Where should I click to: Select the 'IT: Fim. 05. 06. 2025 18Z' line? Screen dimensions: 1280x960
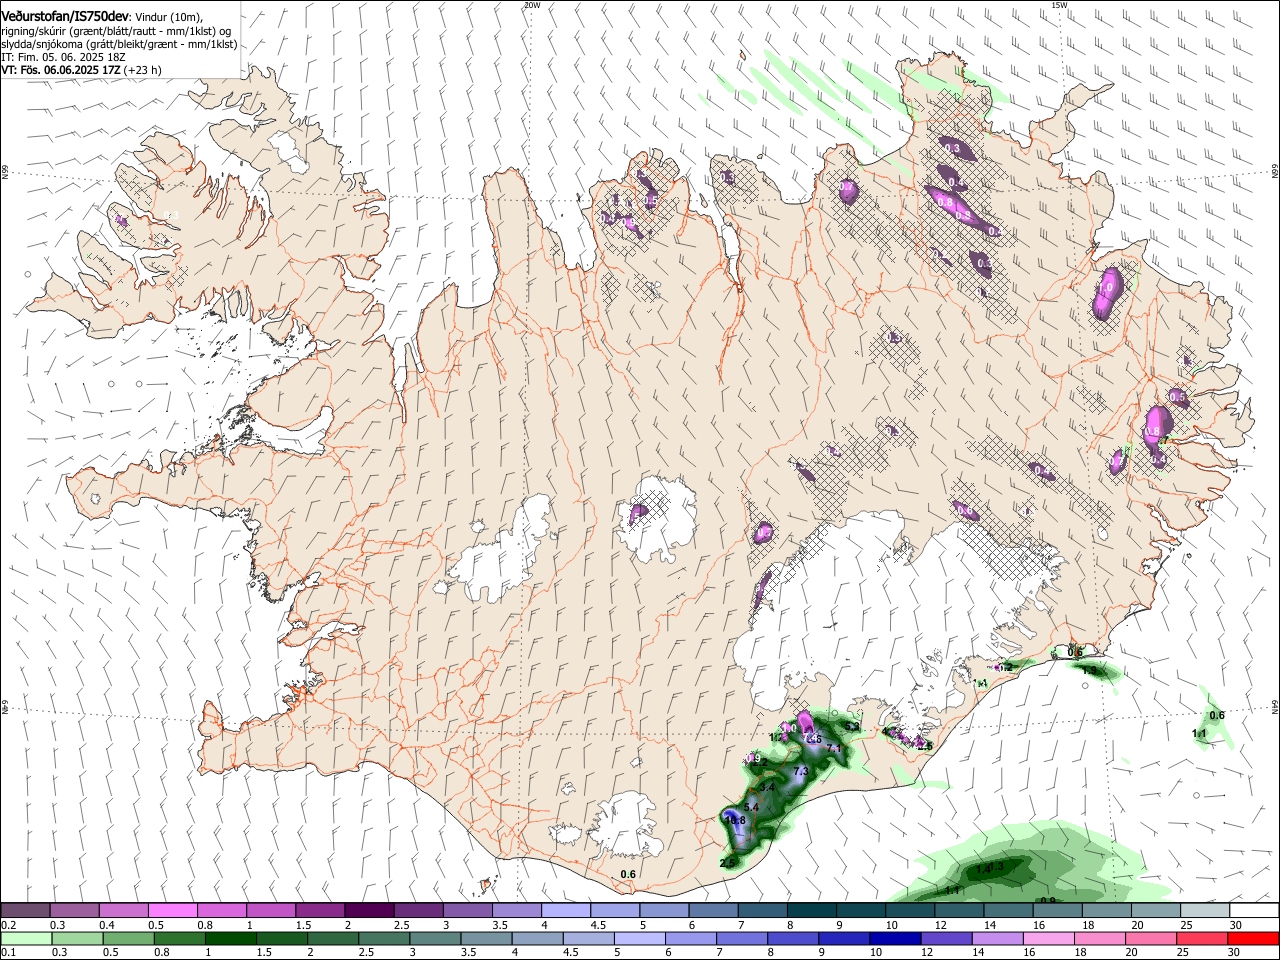click(x=63, y=57)
